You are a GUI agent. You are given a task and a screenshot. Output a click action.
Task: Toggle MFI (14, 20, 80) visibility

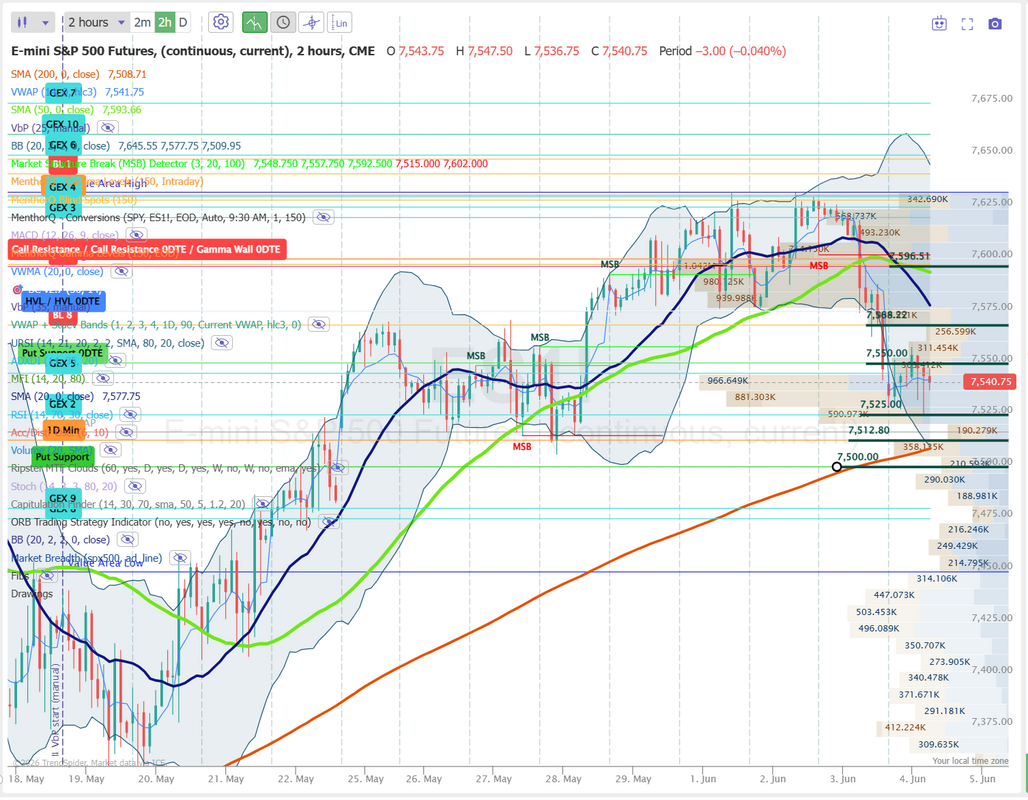coord(102,378)
